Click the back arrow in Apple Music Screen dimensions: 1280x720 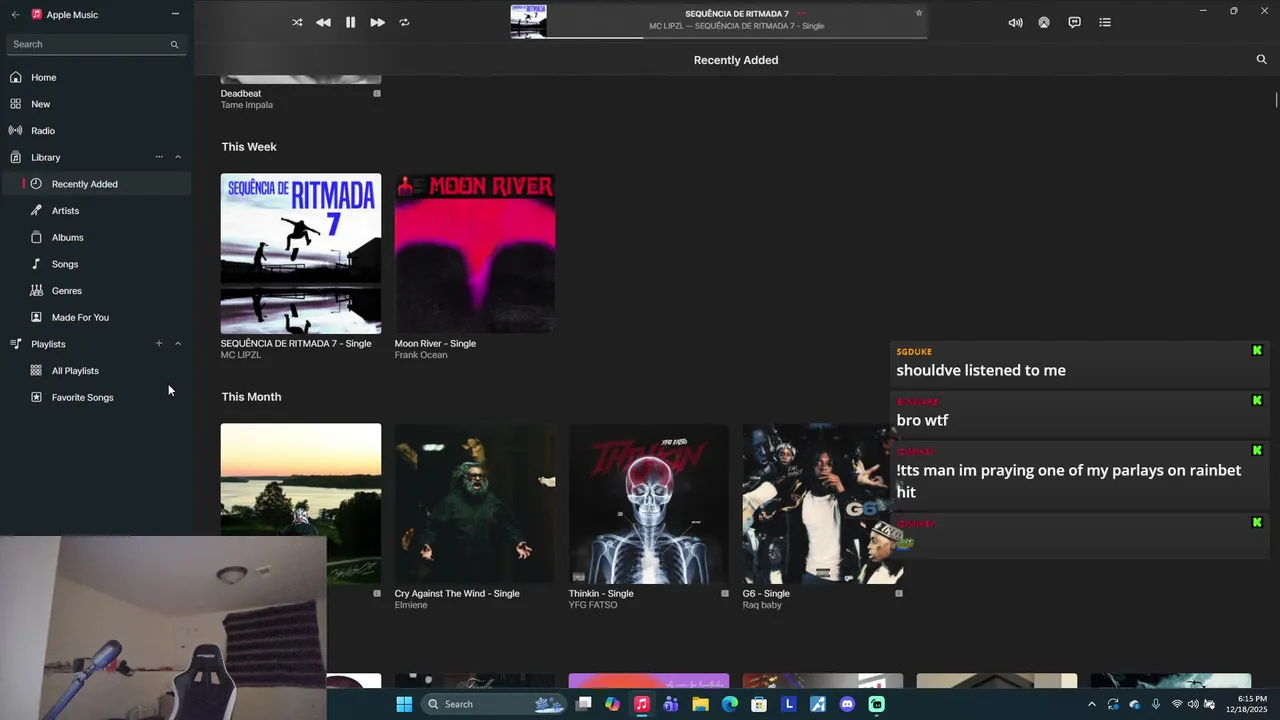coord(15,15)
